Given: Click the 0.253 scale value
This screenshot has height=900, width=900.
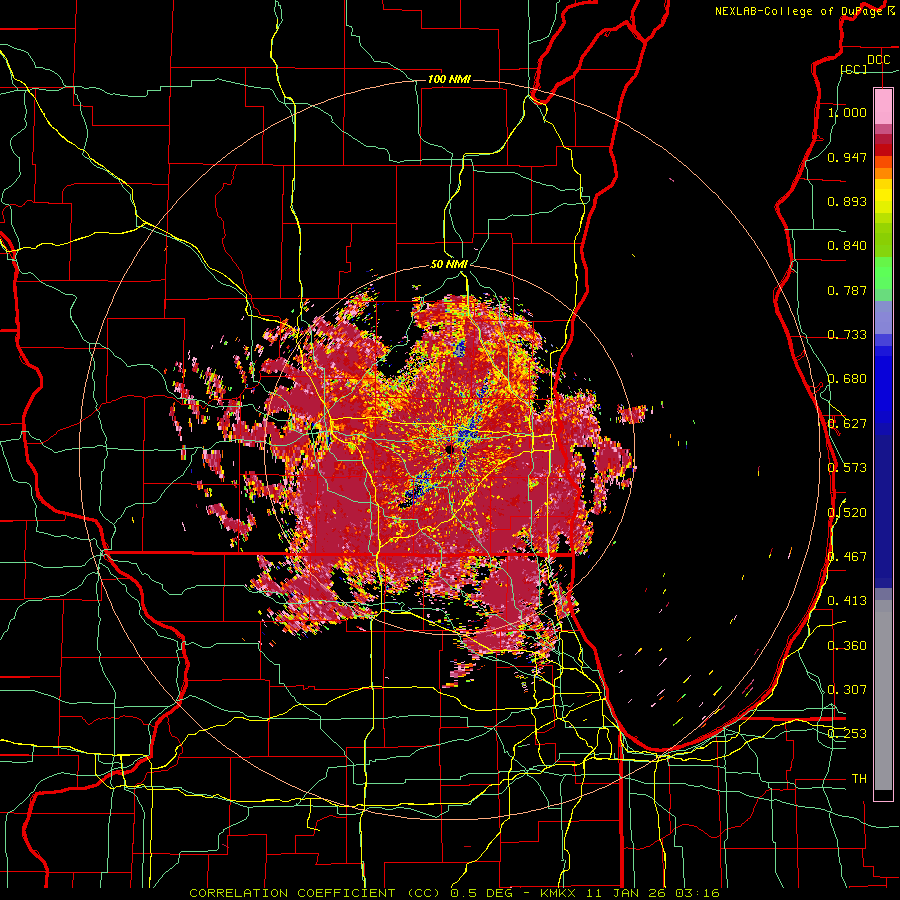Looking at the screenshot, I should pyautogui.click(x=847, y=734).
